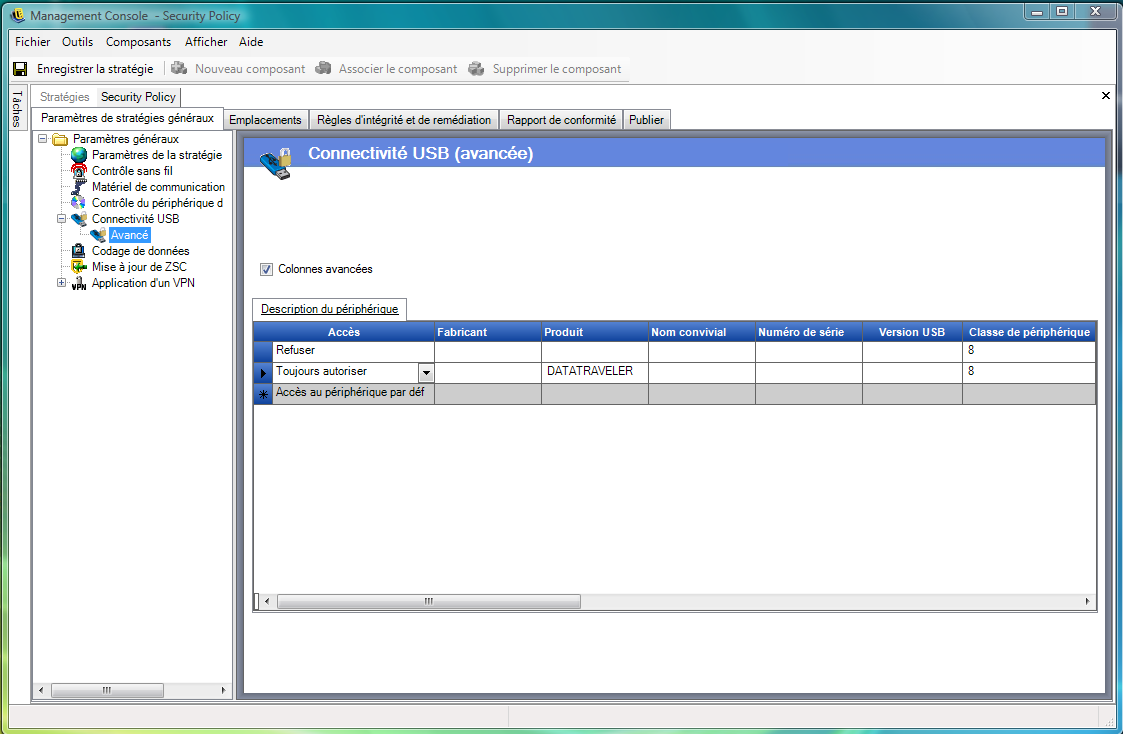The image size is (1123, 734).
Task: Select the Contrôle sans fil tree icon
Action: (79, 171)
